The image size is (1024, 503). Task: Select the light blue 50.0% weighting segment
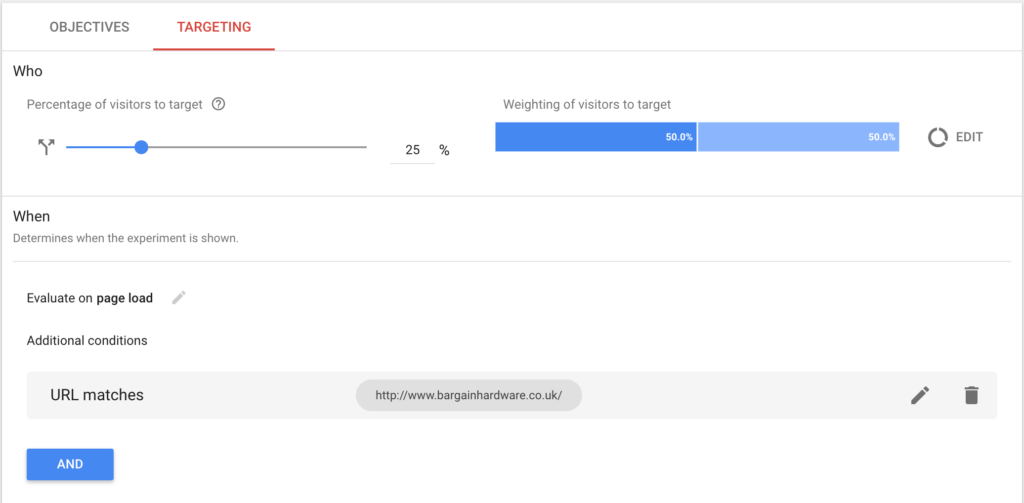coord(798,137)
